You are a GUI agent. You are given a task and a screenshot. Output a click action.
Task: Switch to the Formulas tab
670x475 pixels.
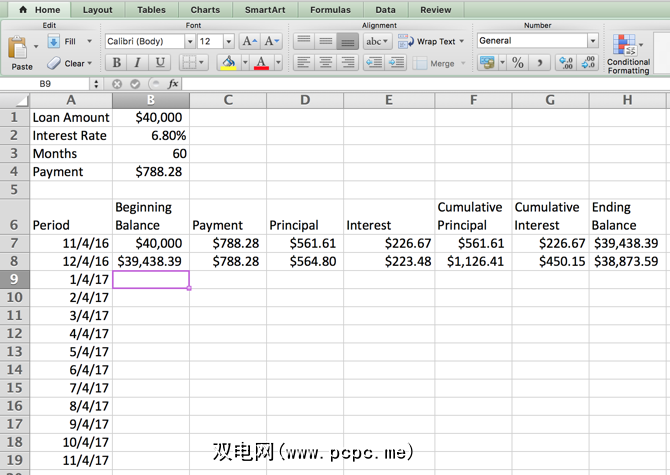point(330,10)
